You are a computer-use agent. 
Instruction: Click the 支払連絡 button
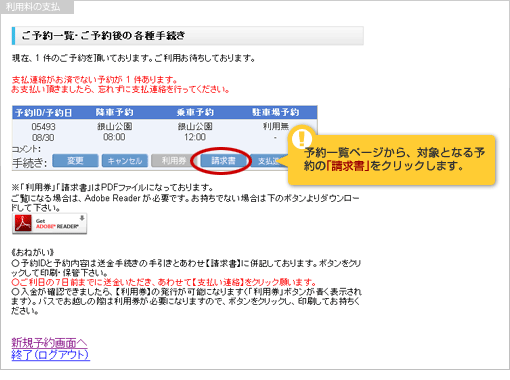(269, 161)
